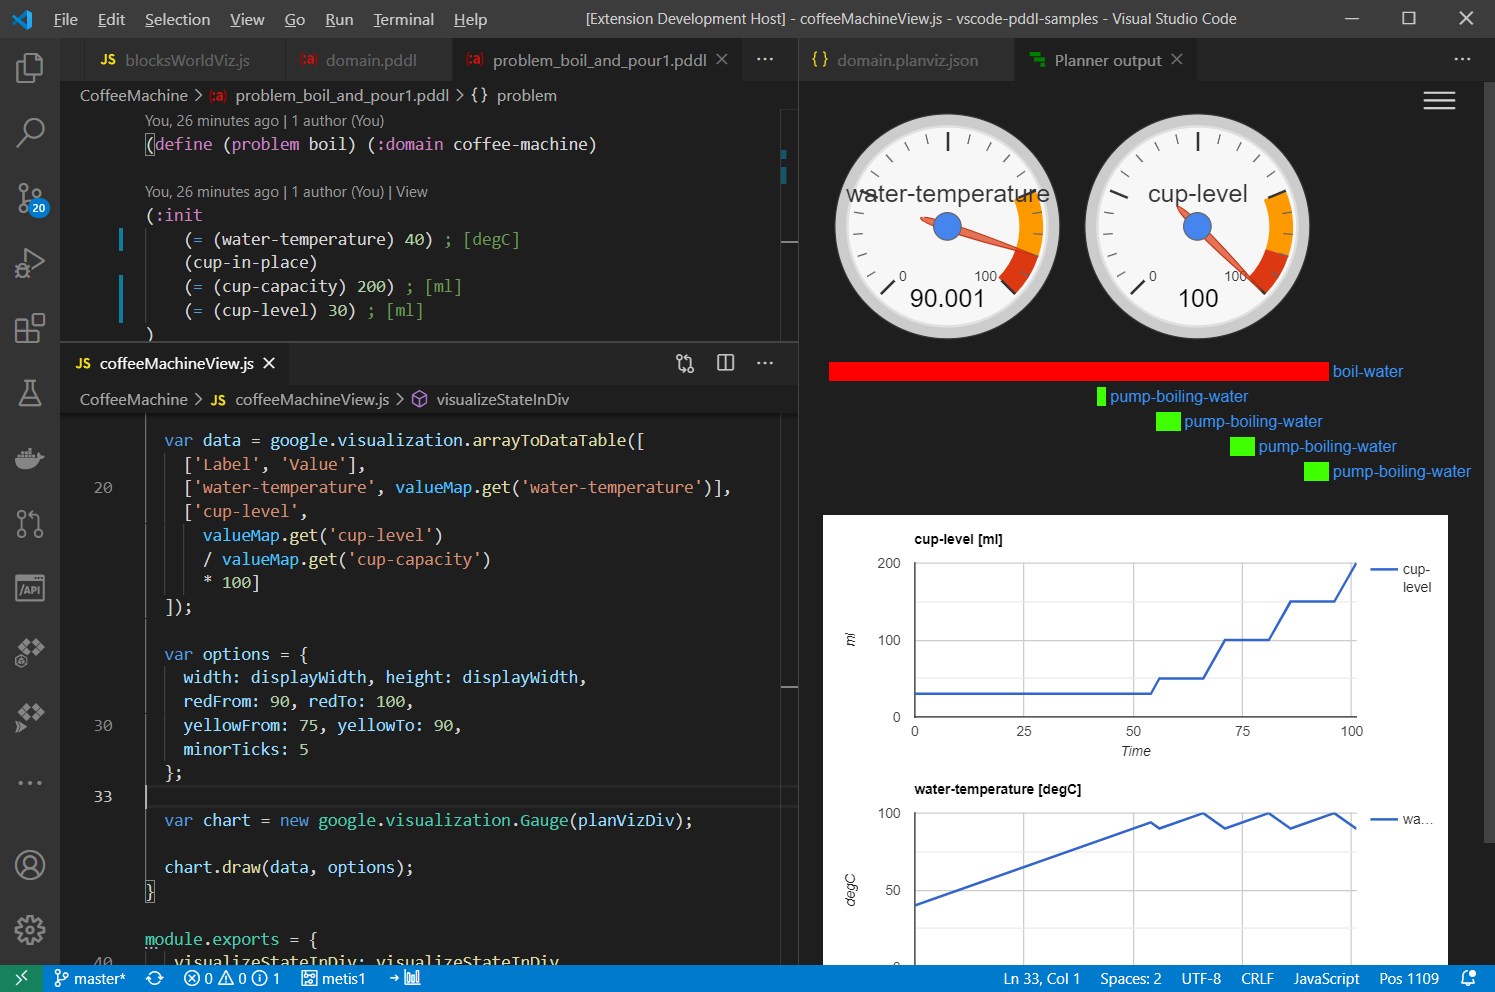
Task: Click the cup-level legend entry
Action: click(1401, 578)
